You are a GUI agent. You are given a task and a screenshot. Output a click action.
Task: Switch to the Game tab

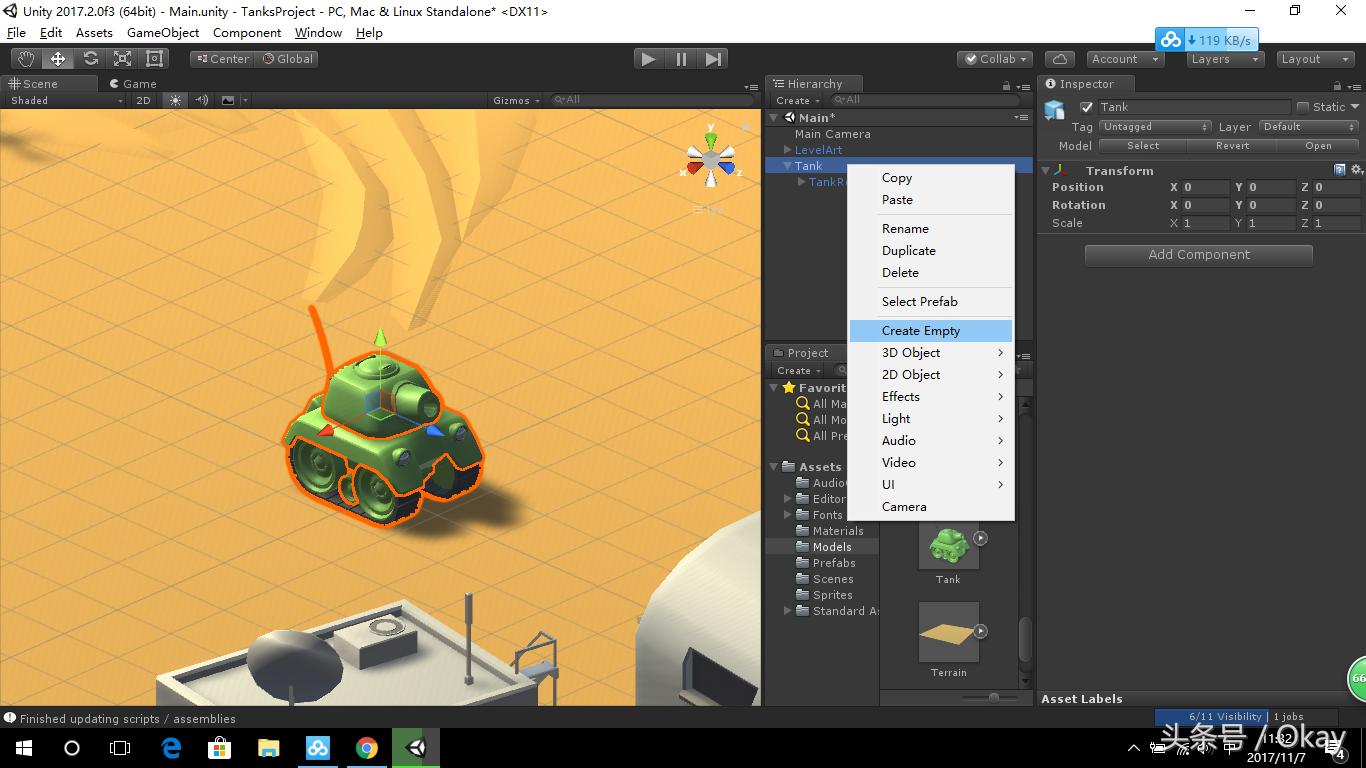click(135, 83)
